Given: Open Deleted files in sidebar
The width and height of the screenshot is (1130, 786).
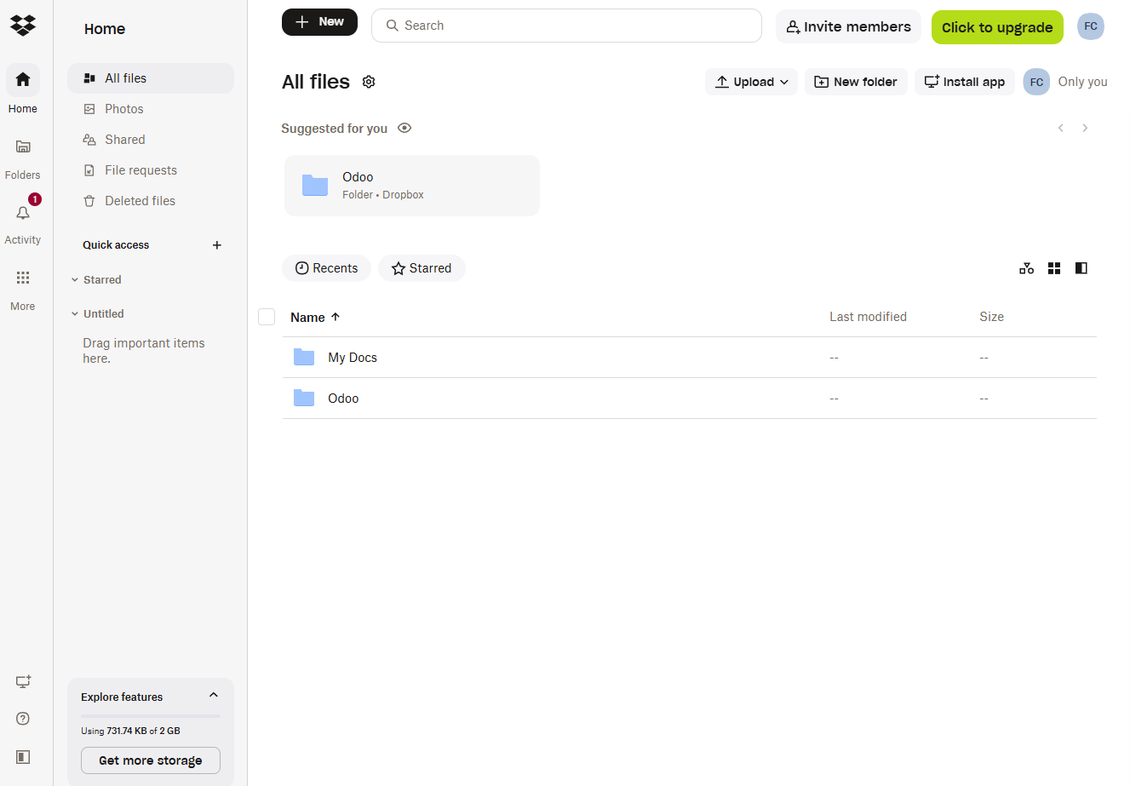Looking at the screenshot, I should pyautogui.click(x=151, y=201).
